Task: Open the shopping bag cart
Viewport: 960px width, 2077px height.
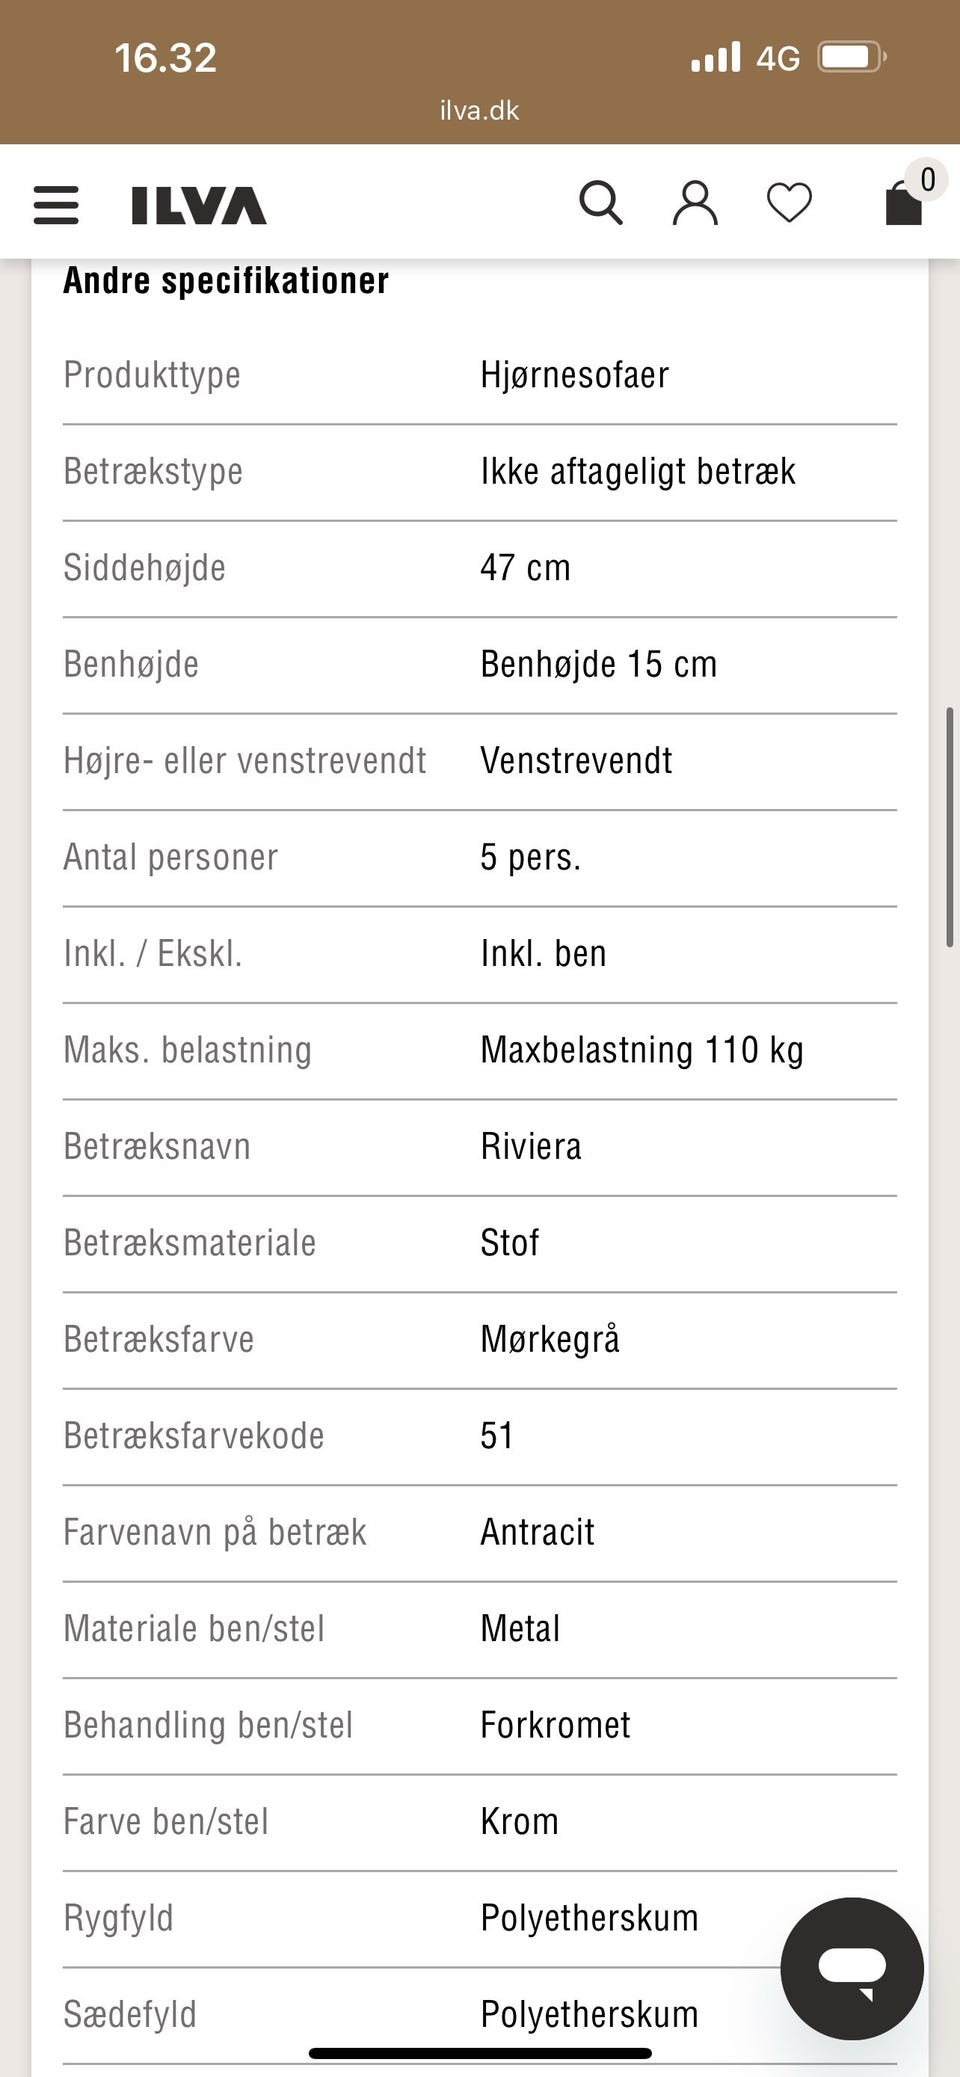Action: point(903,205)
